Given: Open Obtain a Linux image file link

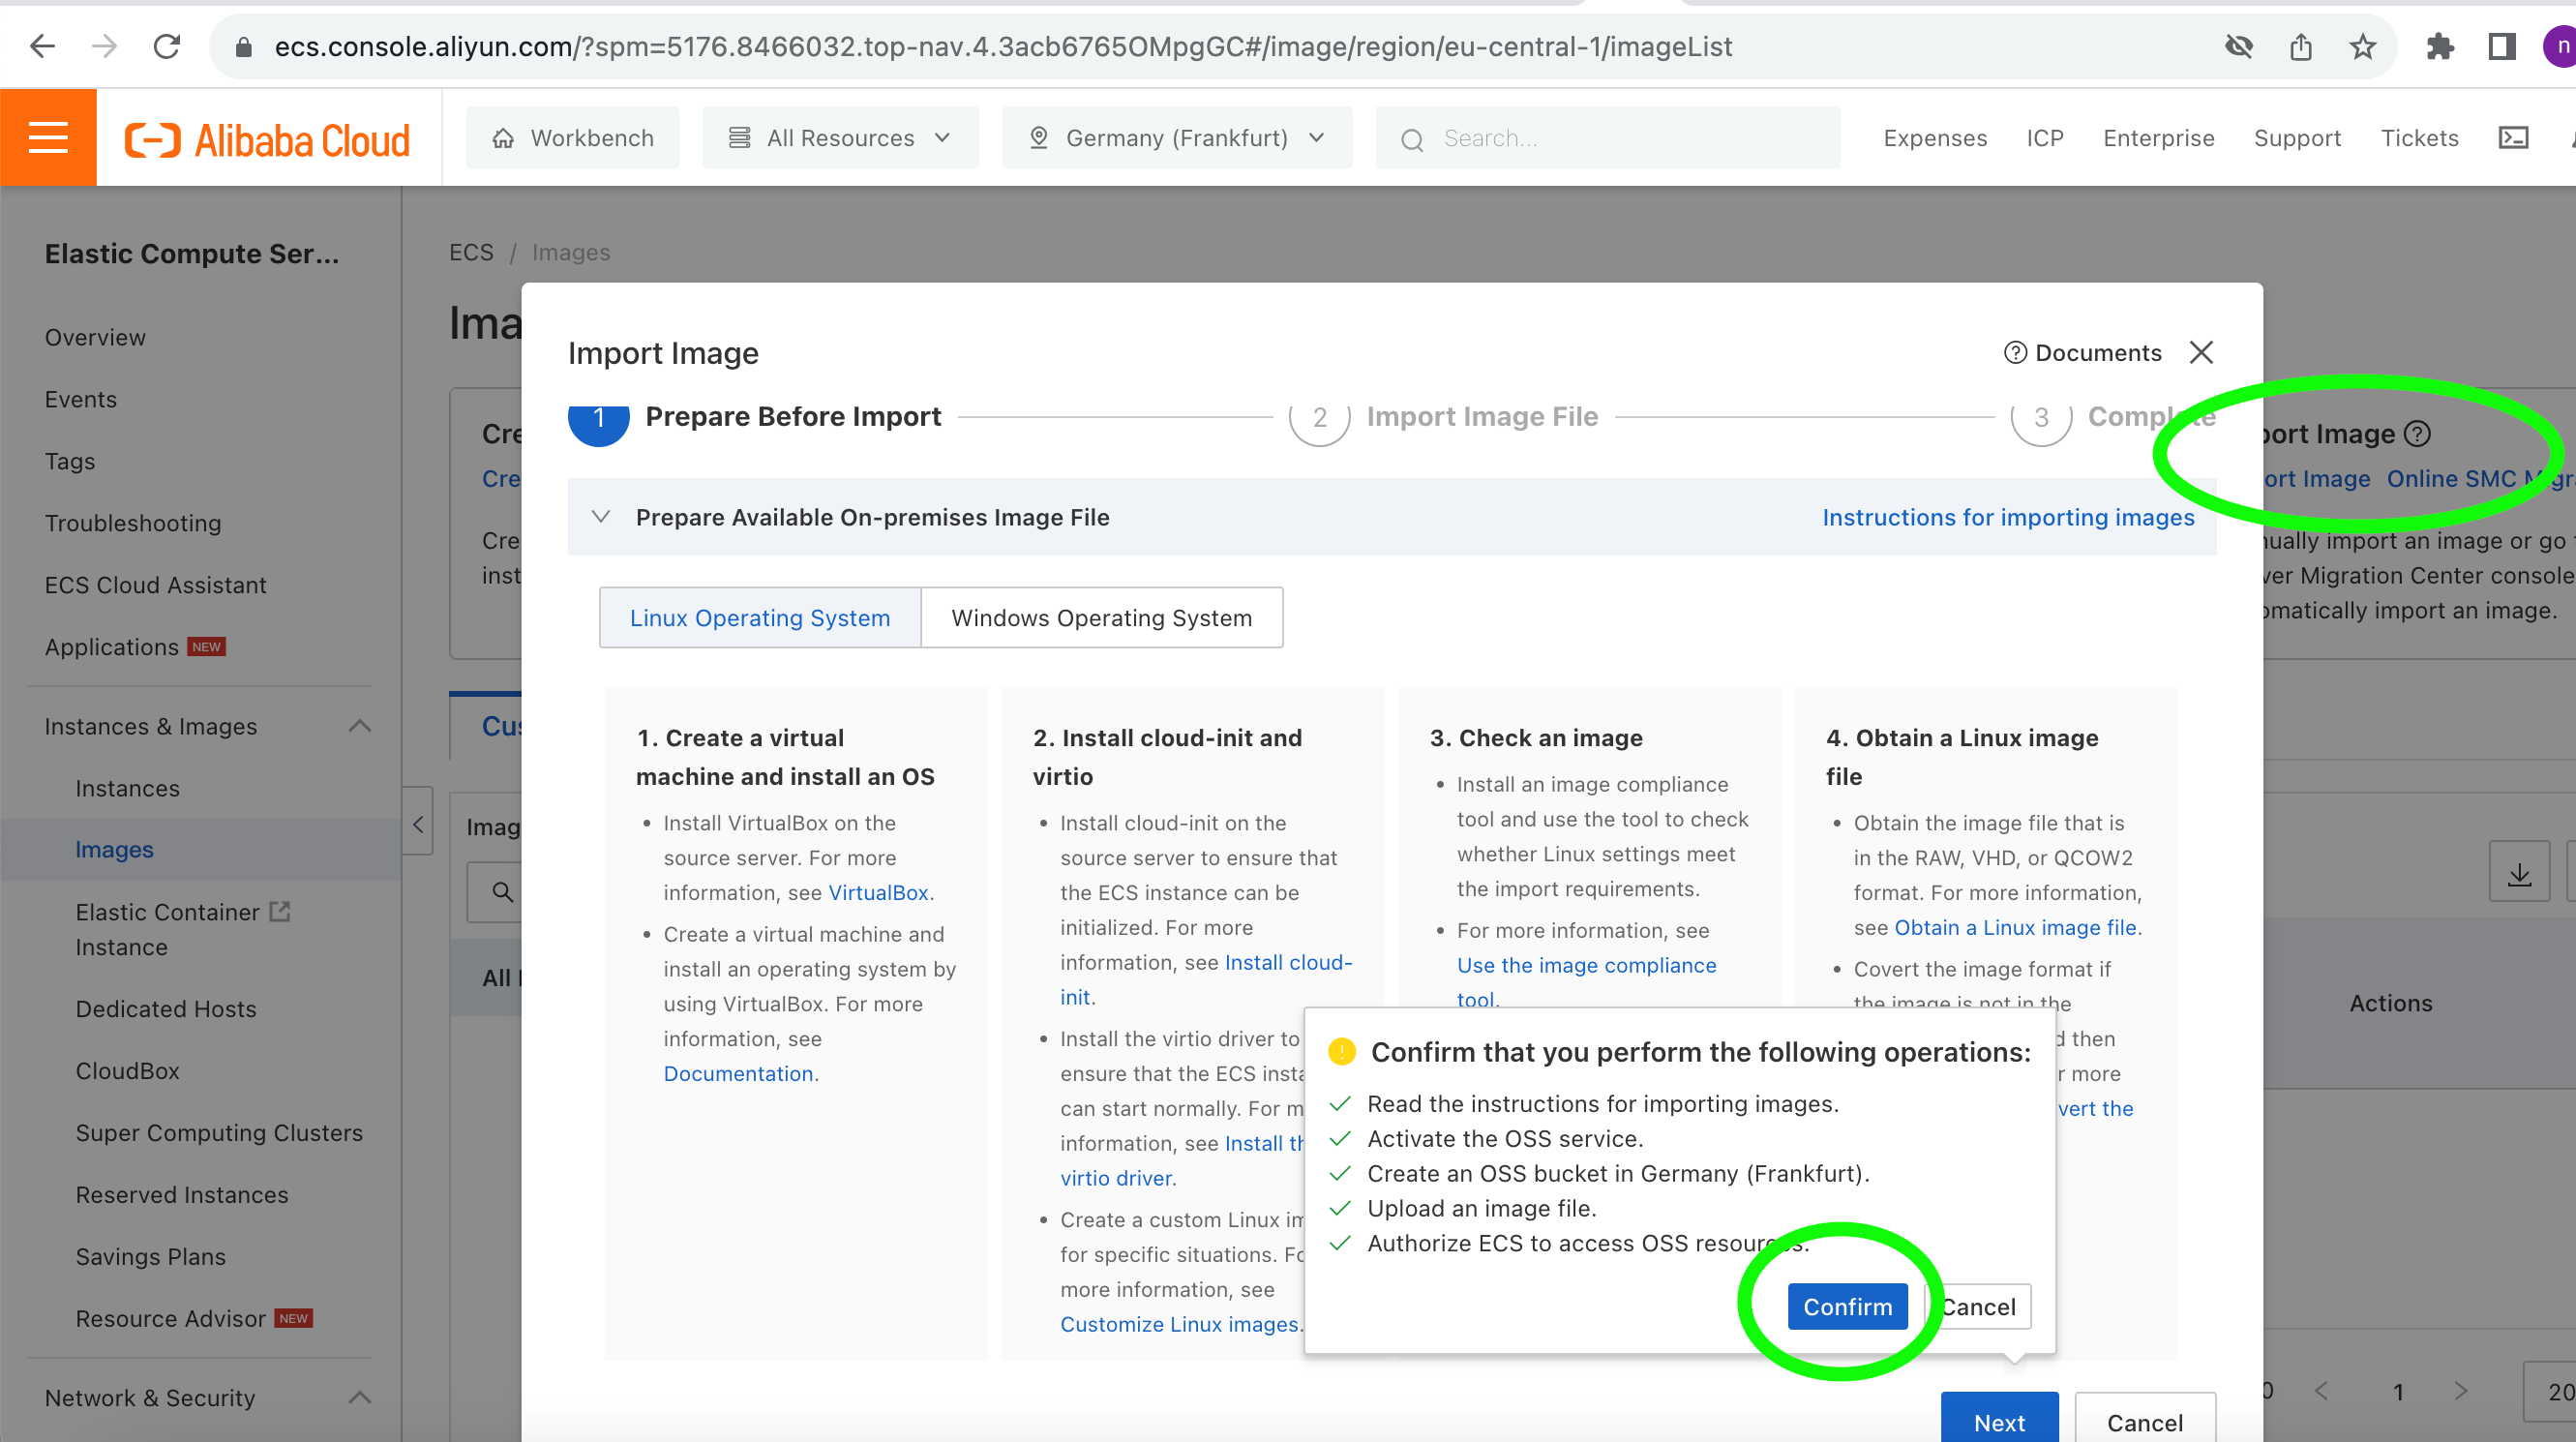Looking at the screenshot, I should pyautogui.click(x=2015, y=927).
